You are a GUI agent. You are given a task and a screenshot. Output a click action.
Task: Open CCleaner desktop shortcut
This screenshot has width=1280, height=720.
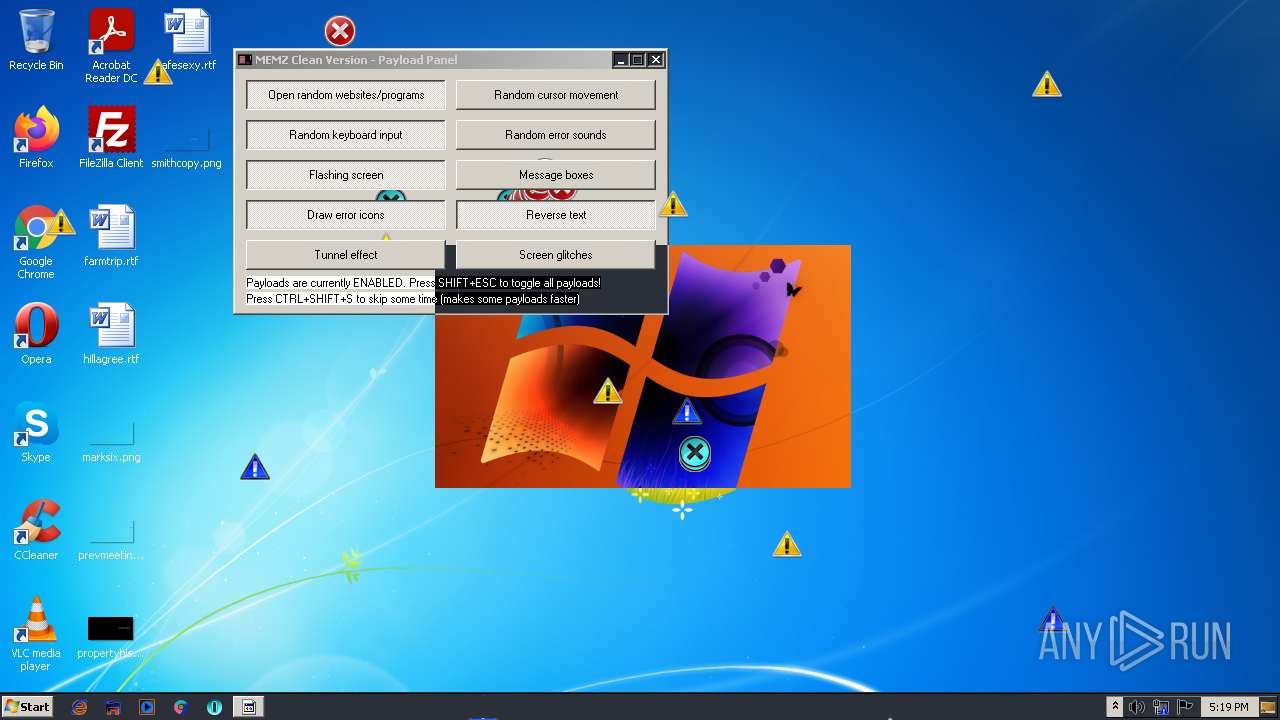(36, 530)
